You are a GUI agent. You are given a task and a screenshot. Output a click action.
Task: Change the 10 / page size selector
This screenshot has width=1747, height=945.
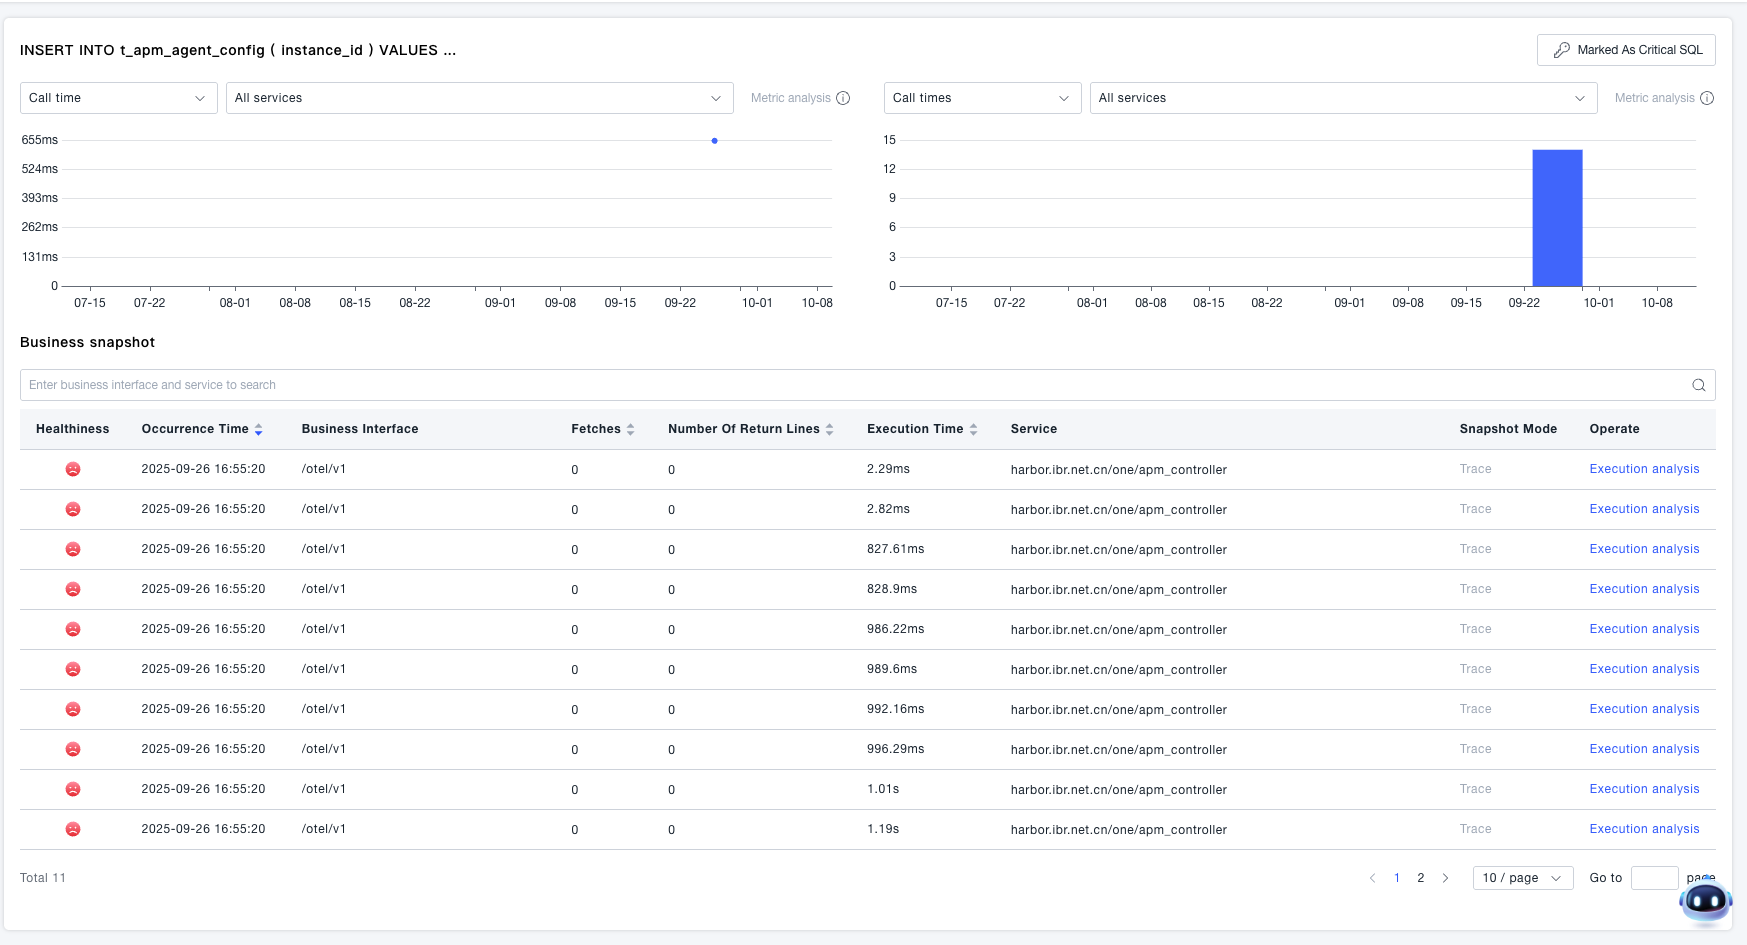pyautogui.click(x=1522, y=878)
